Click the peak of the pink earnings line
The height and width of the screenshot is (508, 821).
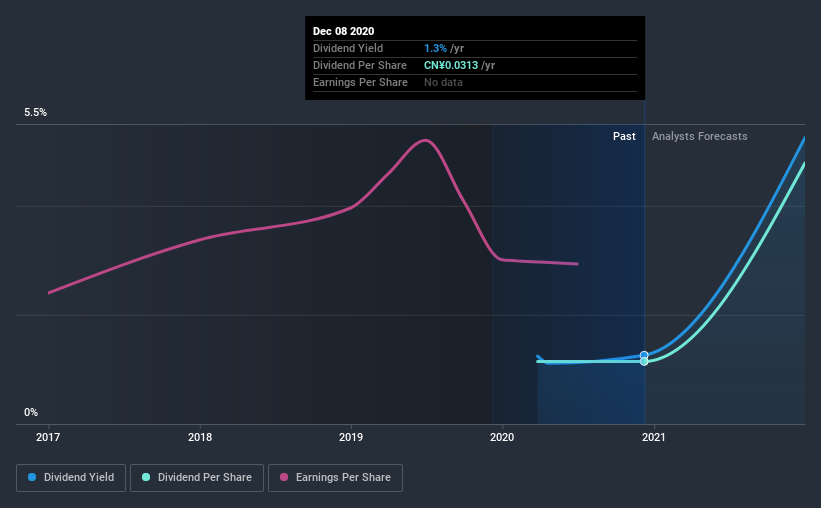(x=427, y=140)
